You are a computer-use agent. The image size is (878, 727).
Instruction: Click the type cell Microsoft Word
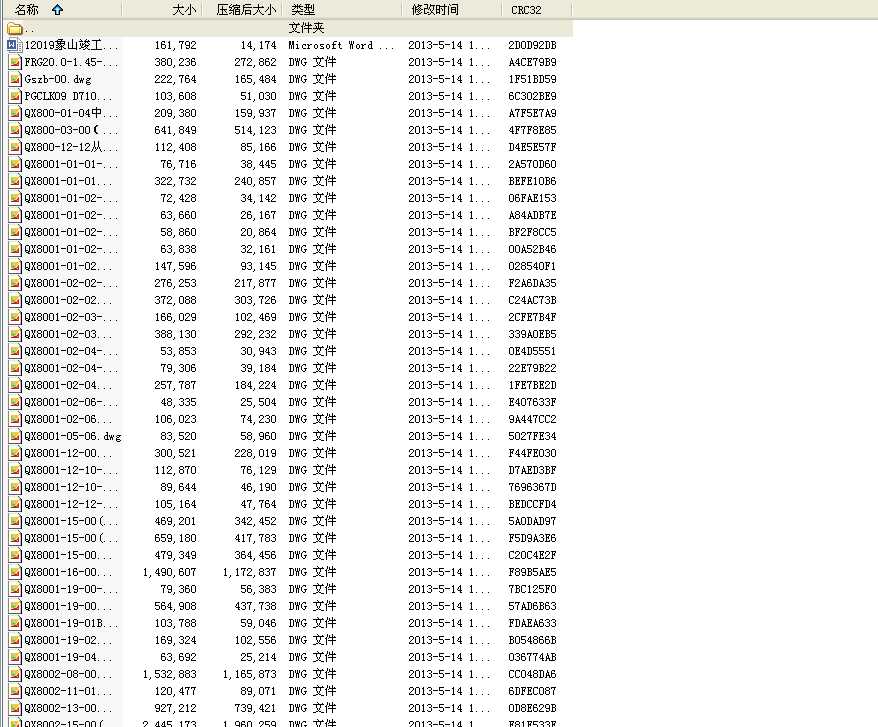[341, 45]
